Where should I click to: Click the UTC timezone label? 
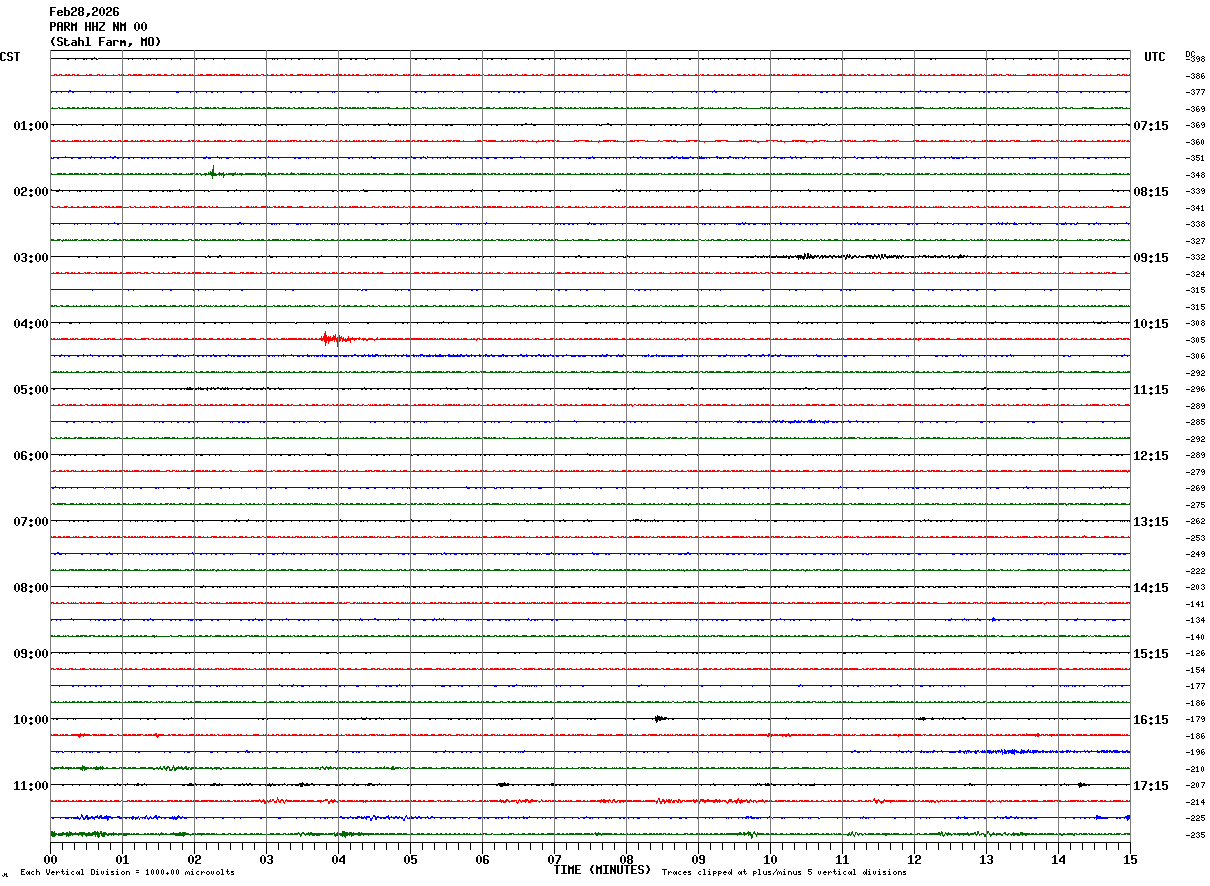coord(1154,57)
